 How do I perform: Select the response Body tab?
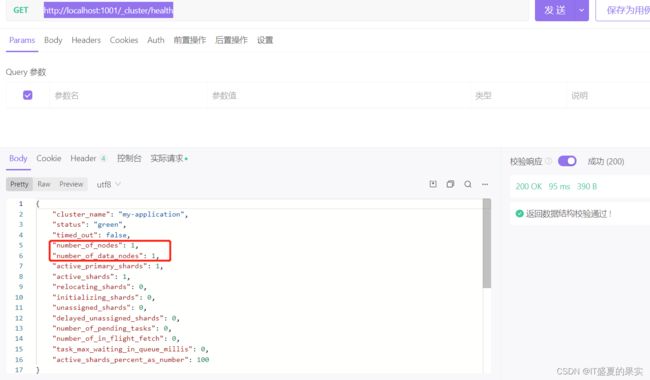[x=18, y=158]
